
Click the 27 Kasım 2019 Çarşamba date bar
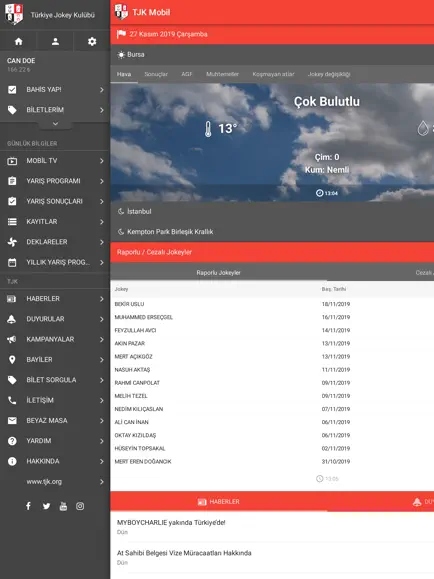[272, 34]
